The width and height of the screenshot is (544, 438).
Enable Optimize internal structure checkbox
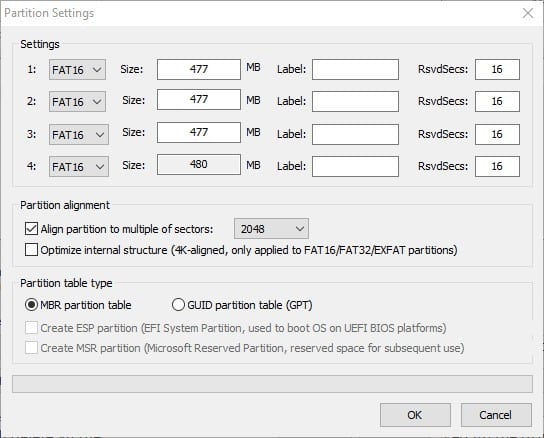(32, 250)
